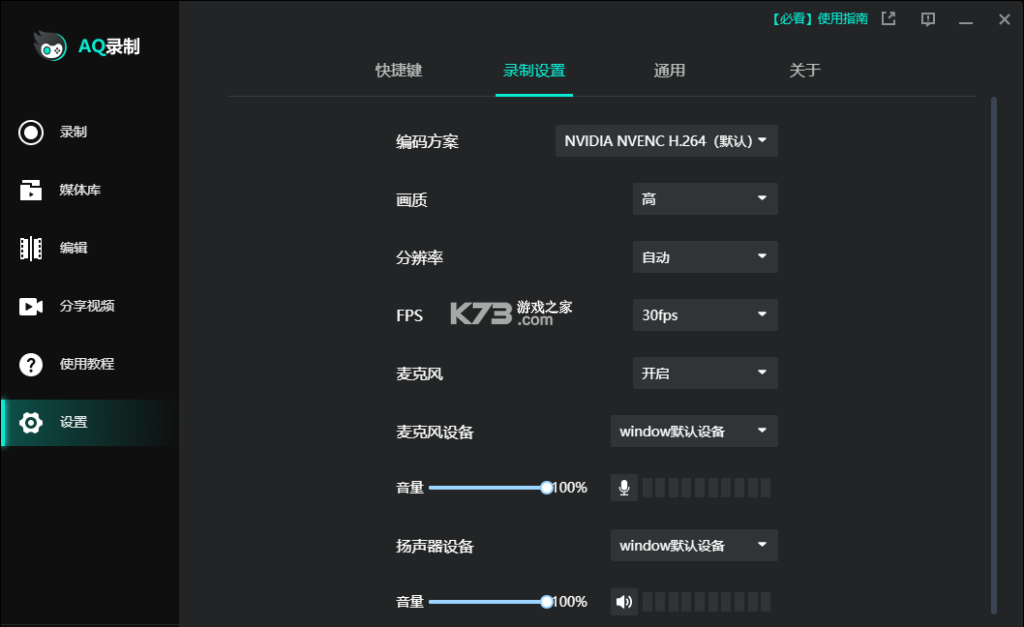The height and width of the screenshot is (627, 1024).
Task: Click the microphone volume slider track
Action: point(487,488)
